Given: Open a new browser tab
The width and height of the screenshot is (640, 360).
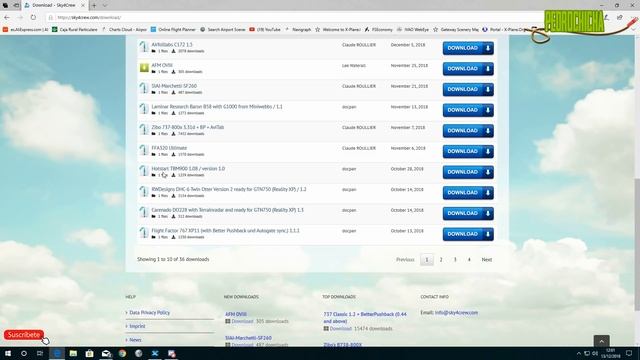Looking at the screenshot, I should (x=94, y=5).
